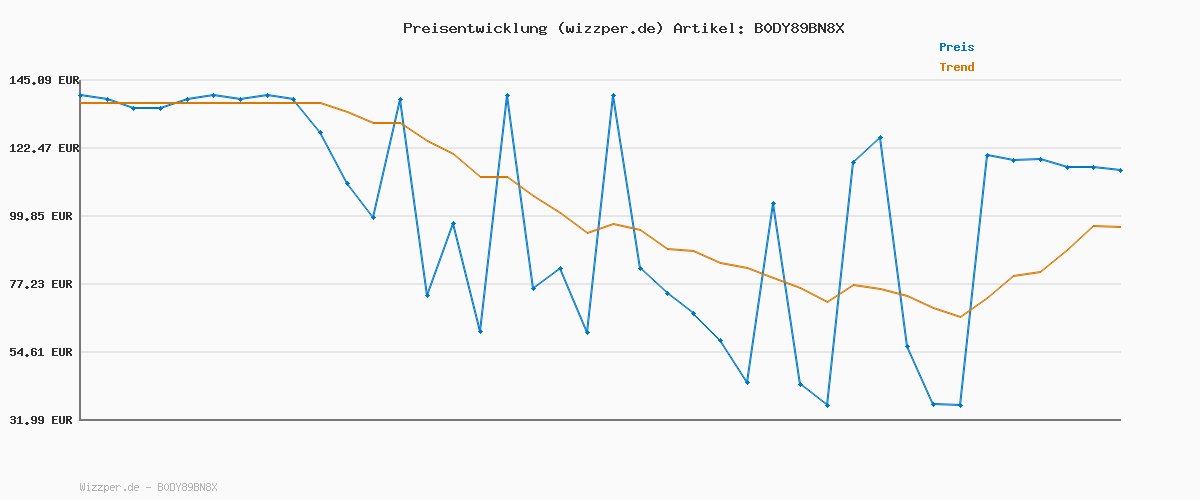The image size is (1200, 500).
Task: Click the blue Preis legend label
Action: tap(956, 47)
